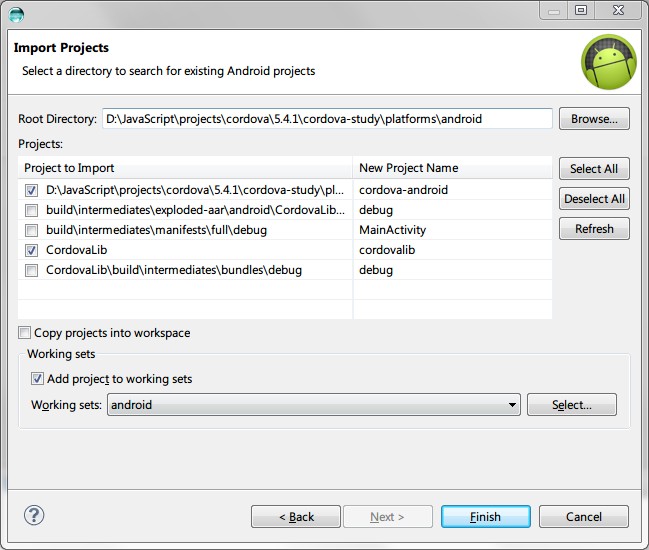The image size is (649, 550).
Task: Click the help question mark icon
Action: click(34, 516)
